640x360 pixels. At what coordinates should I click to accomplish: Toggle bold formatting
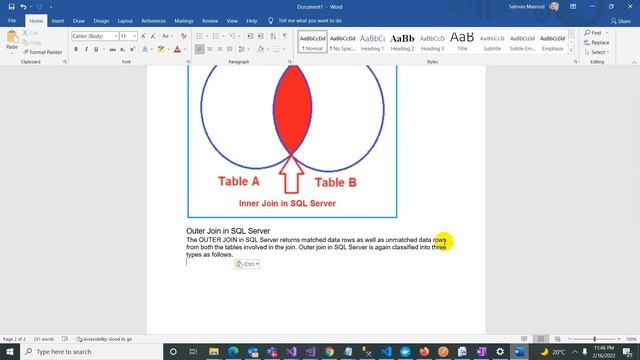click(76, 49)
